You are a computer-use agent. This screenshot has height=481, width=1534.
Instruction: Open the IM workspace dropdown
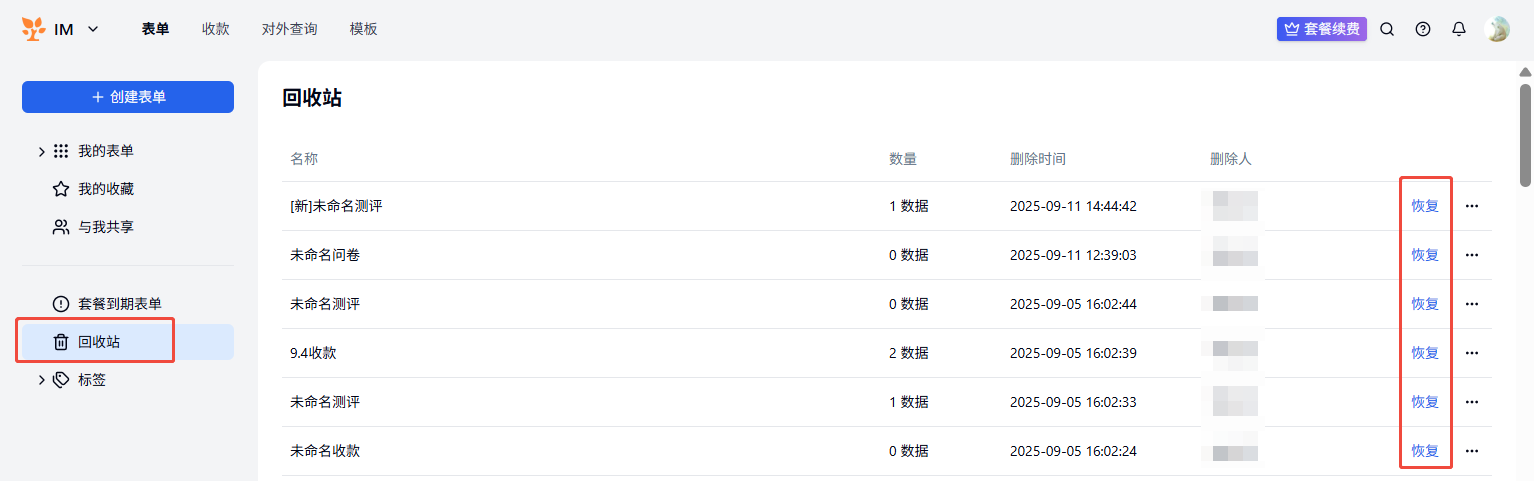(x=93, y=29)
